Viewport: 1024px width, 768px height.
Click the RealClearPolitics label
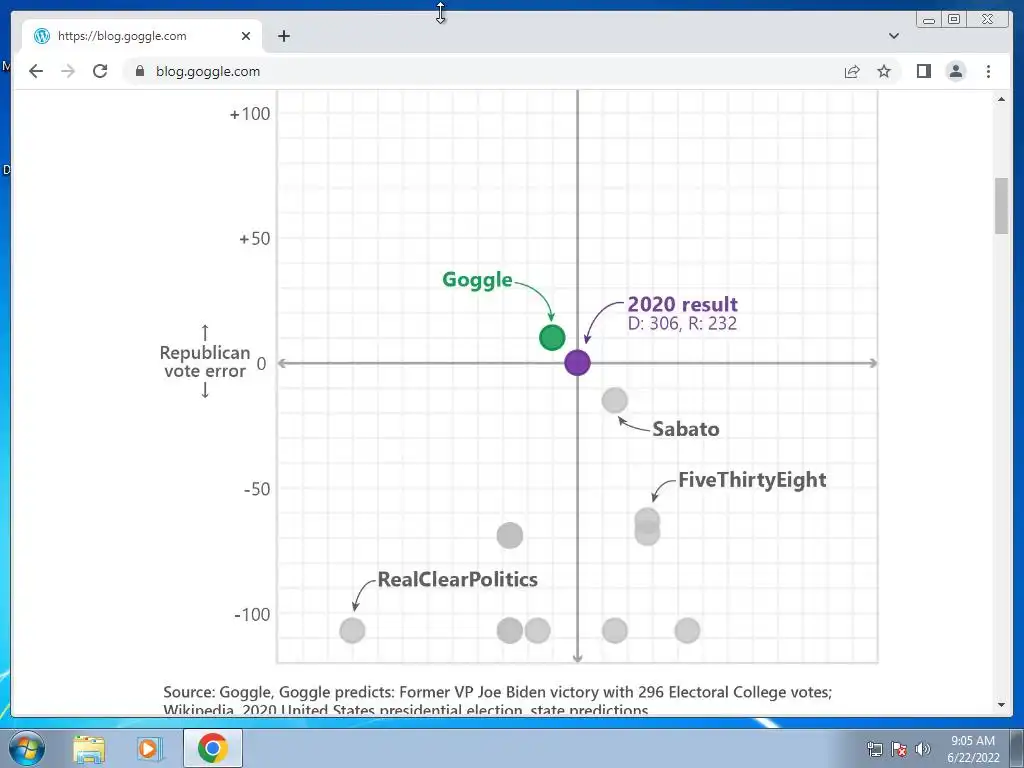pos(458,579)
